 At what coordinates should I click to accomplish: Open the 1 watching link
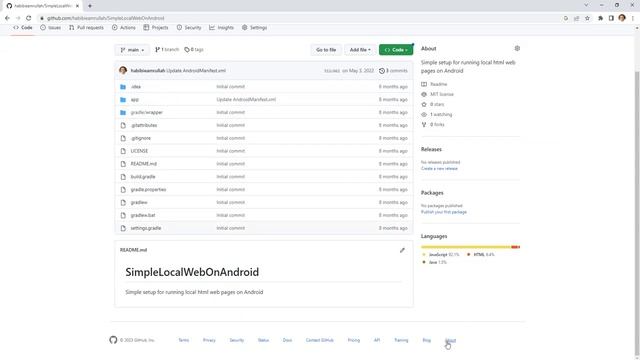(x=437, y=115)
